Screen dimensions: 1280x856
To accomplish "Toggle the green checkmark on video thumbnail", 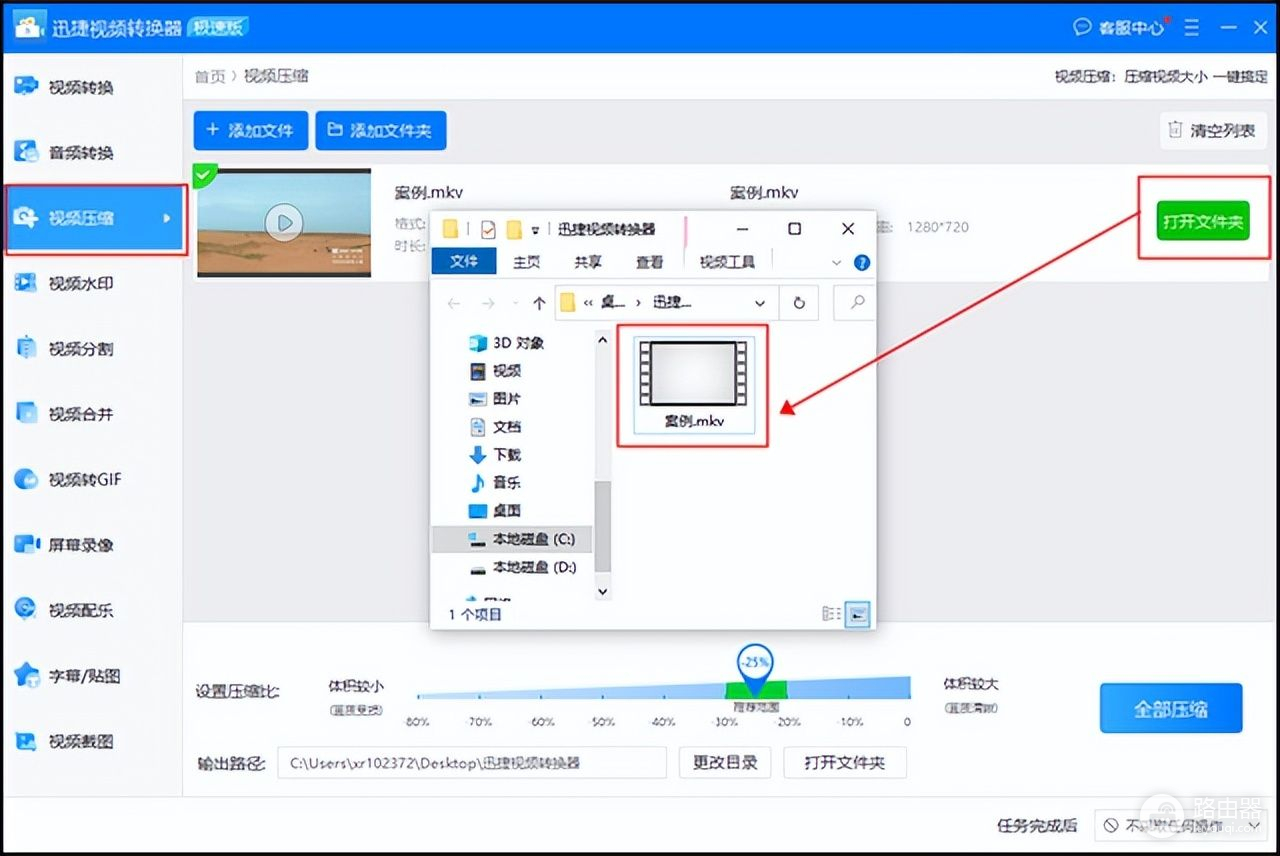I will point(204,176).
